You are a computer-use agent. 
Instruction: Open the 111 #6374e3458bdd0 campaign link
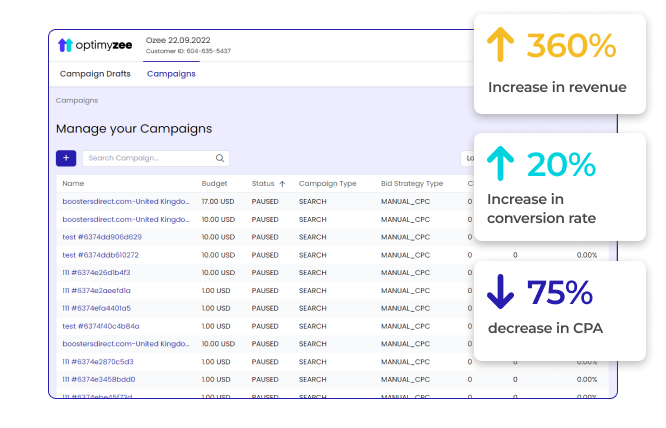(x=98, y=379)
